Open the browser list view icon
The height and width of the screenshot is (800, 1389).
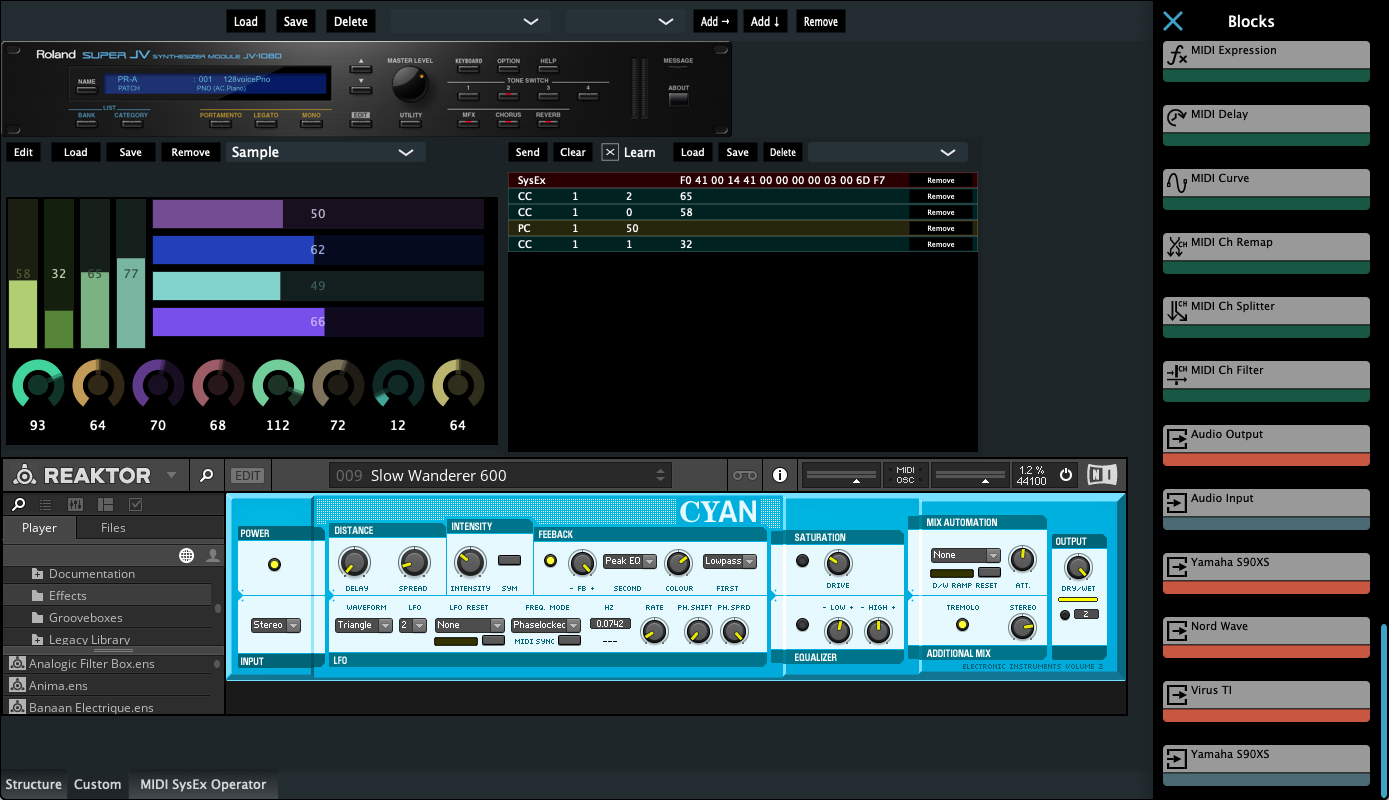pos(46,504)
